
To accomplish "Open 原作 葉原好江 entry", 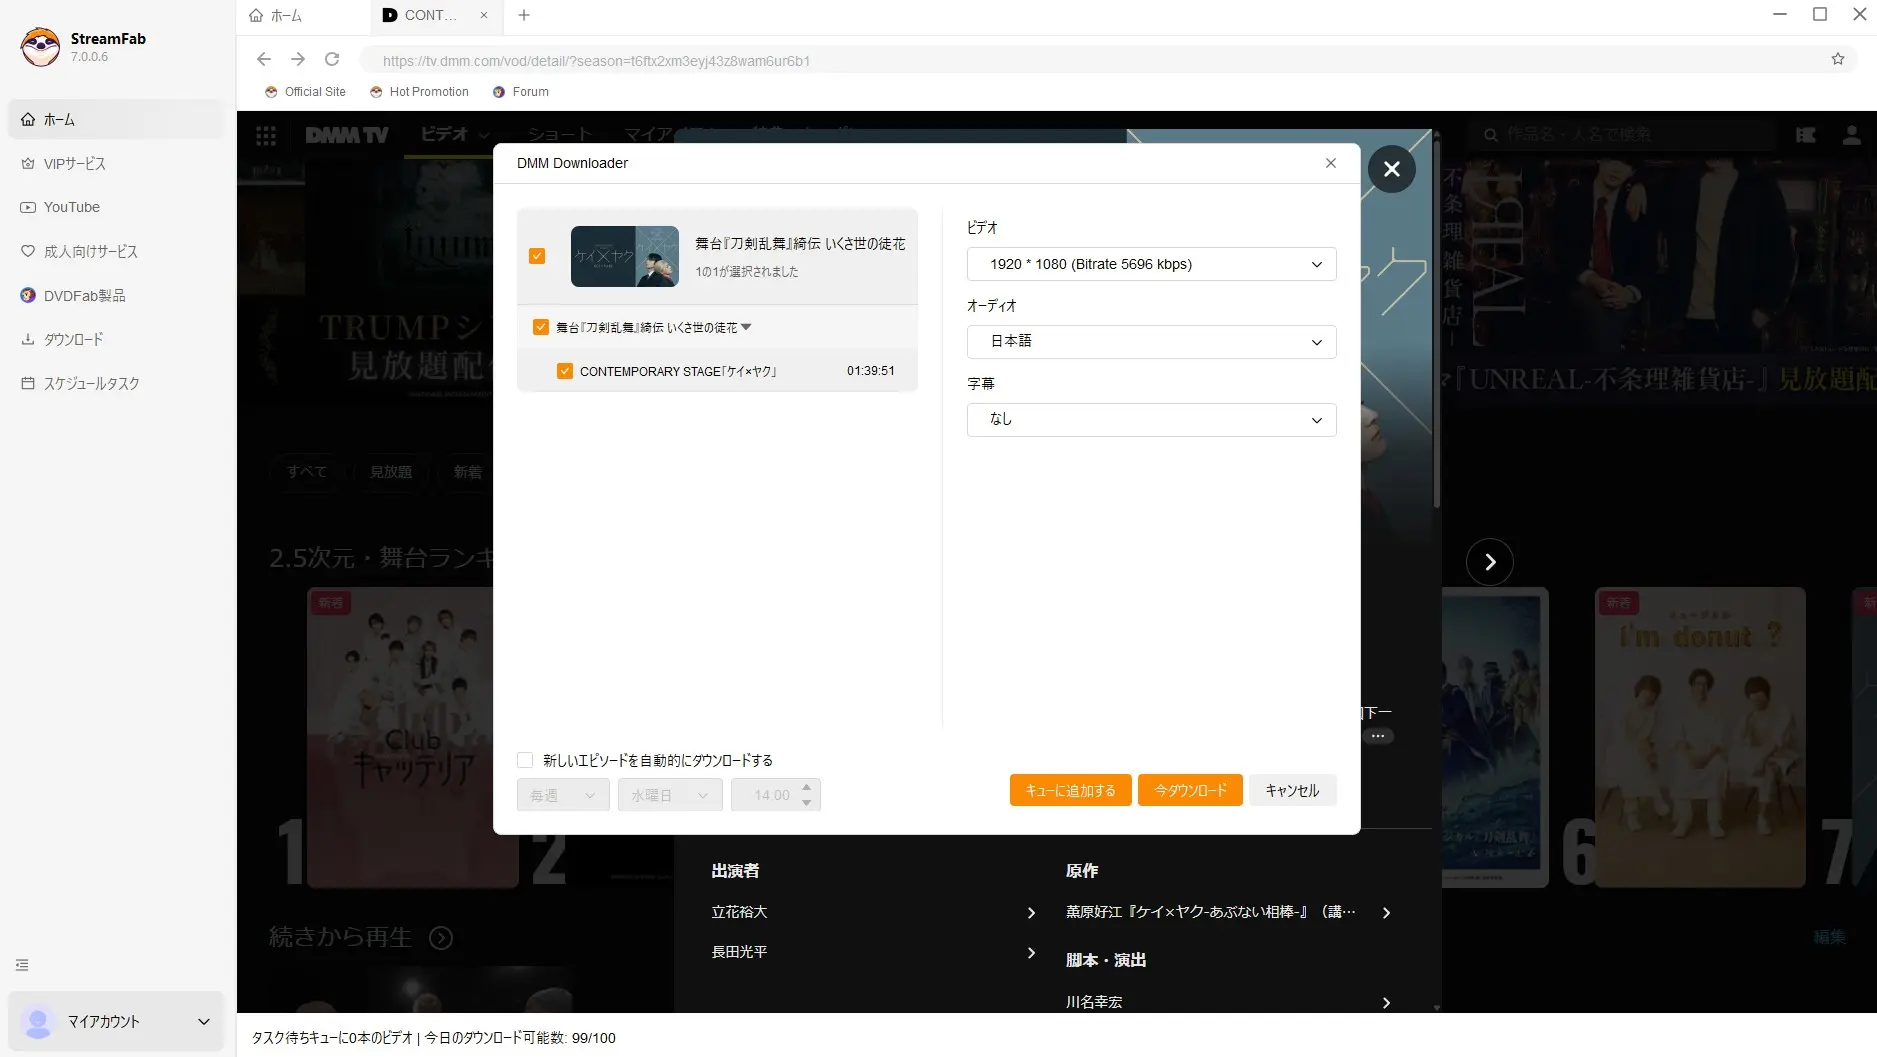I will (1228, 912).
